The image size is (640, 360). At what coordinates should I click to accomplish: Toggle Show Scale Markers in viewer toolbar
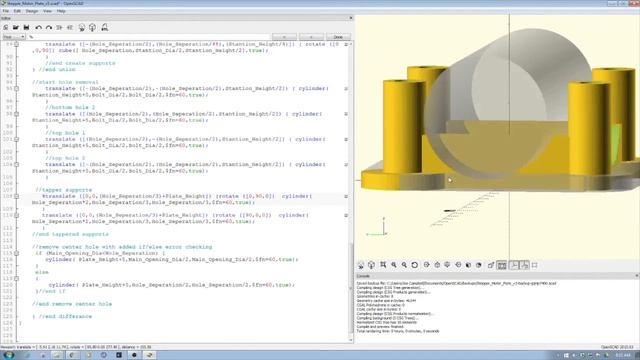pos(524,265)
